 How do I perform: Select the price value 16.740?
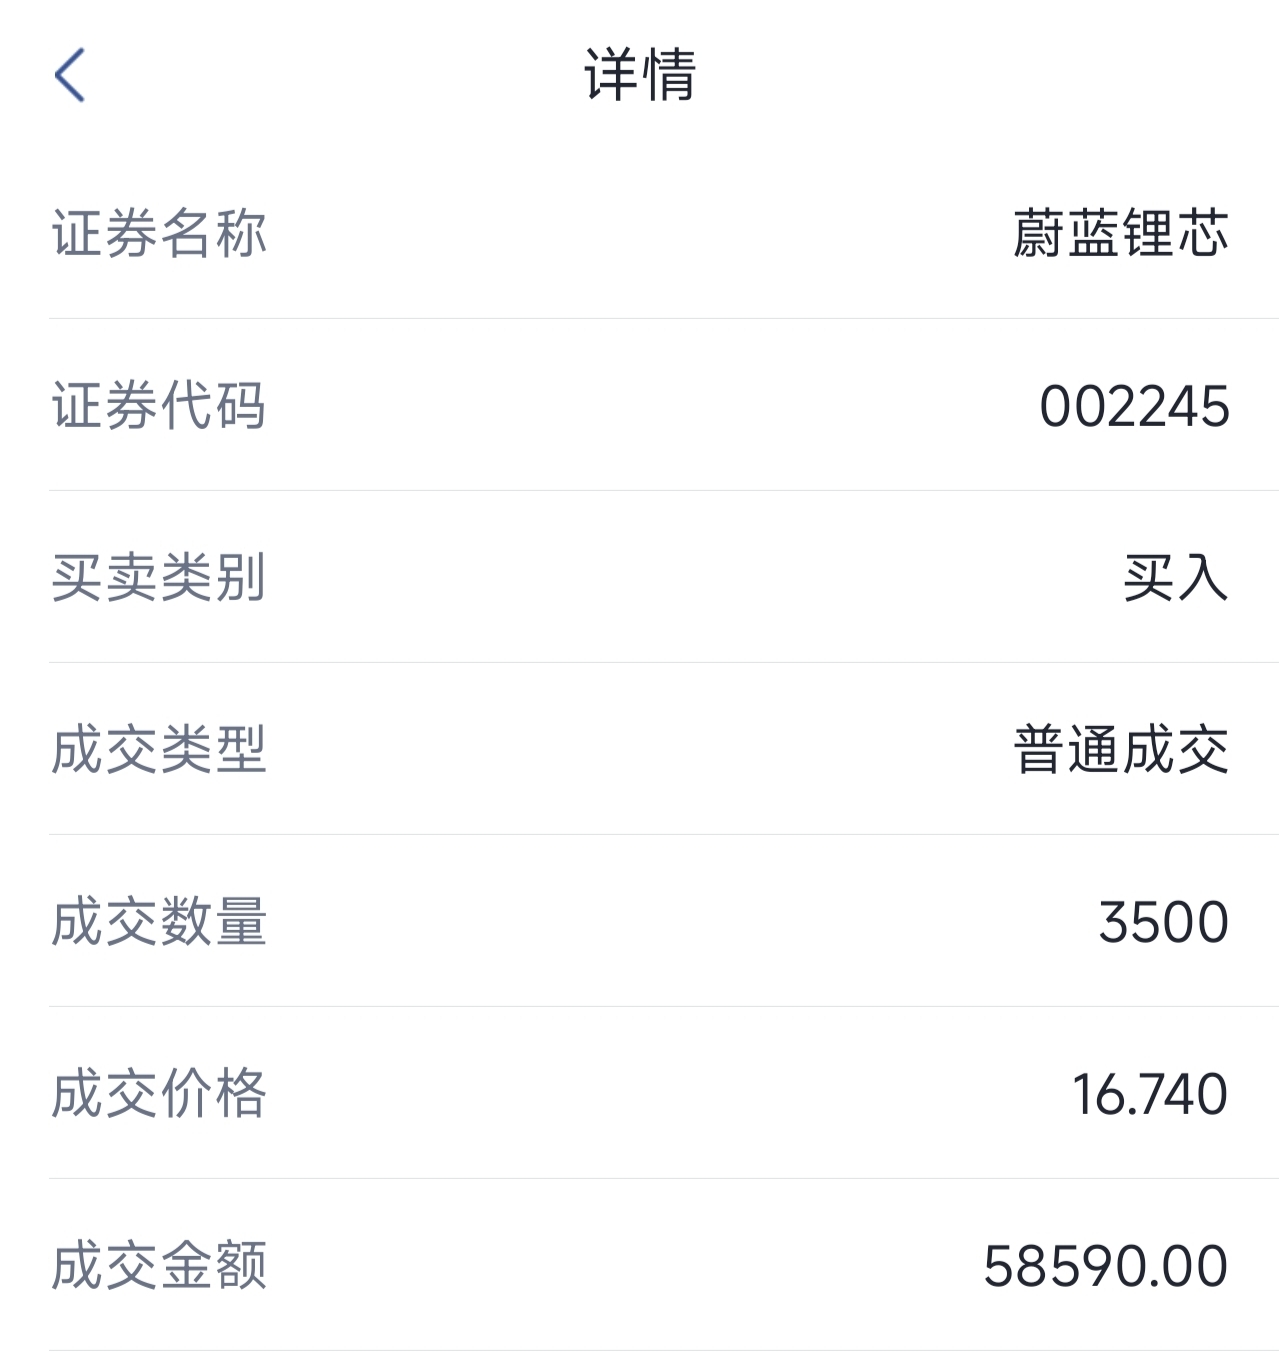[1149, 1094]
